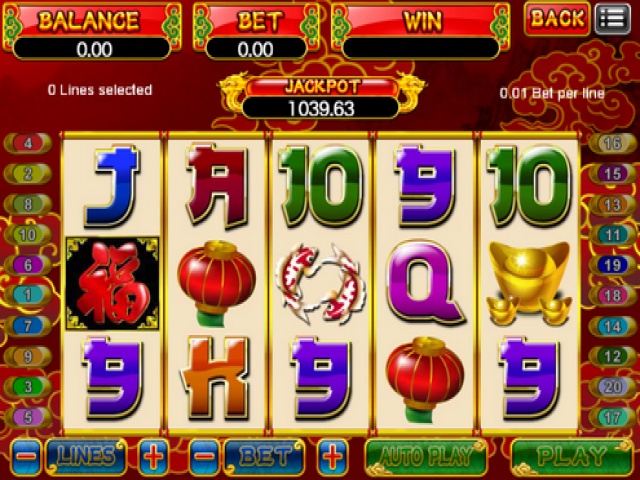Click the red A symbol on the top row
Image resolution: width=640 pixels, height=480 pixels.
(217, 185)
